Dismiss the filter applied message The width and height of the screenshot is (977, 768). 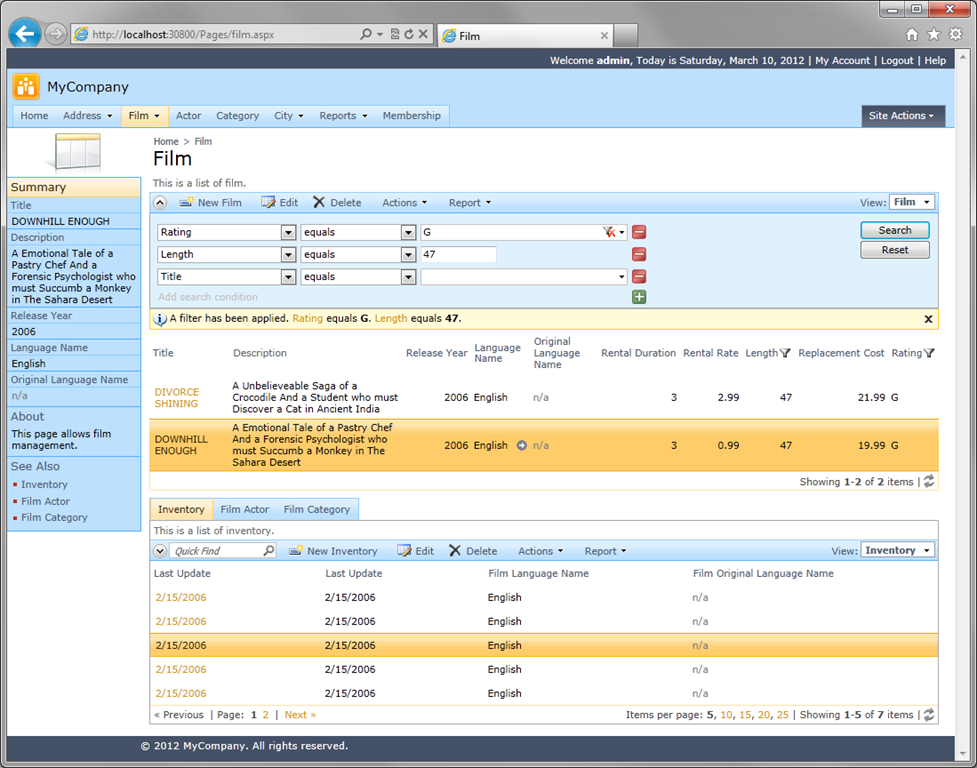[x=928, y=319]
